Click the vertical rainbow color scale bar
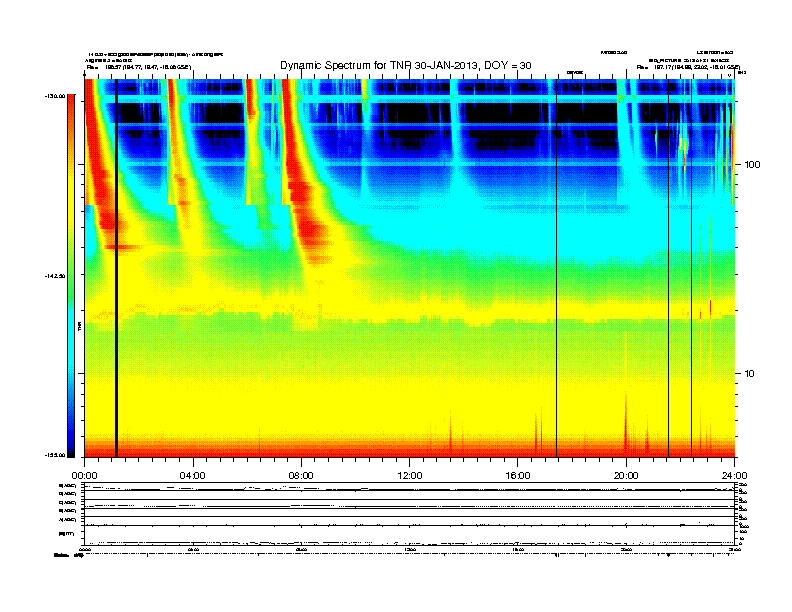Image resolution: width=792 pixels, height=612 pixels. coord(71,276)
